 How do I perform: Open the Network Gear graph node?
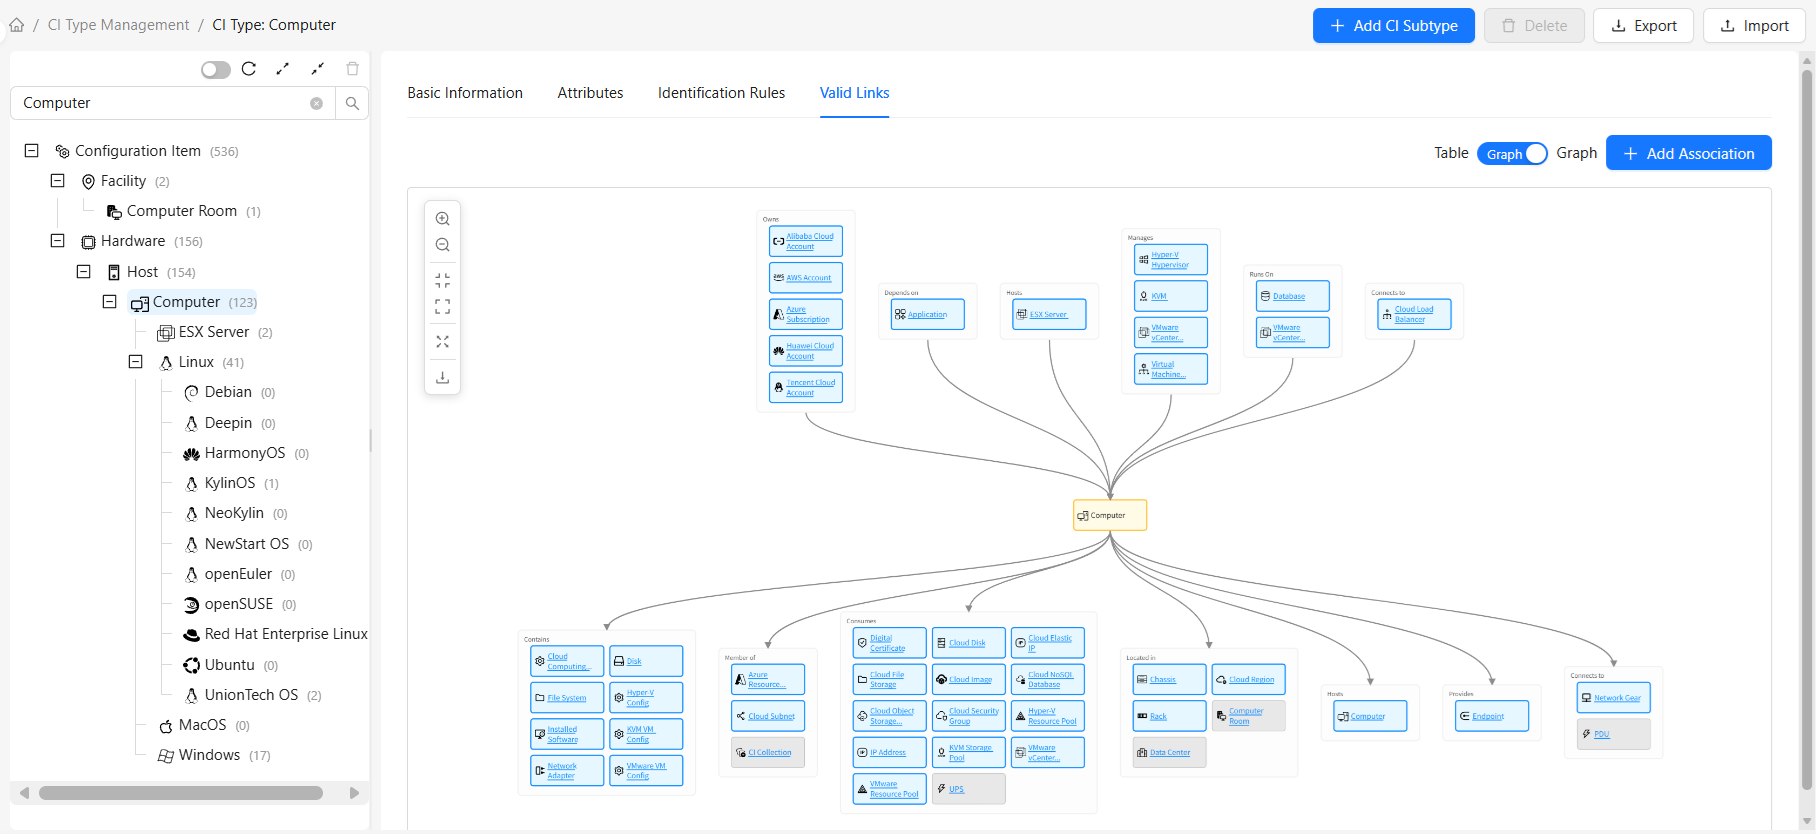1614,697
